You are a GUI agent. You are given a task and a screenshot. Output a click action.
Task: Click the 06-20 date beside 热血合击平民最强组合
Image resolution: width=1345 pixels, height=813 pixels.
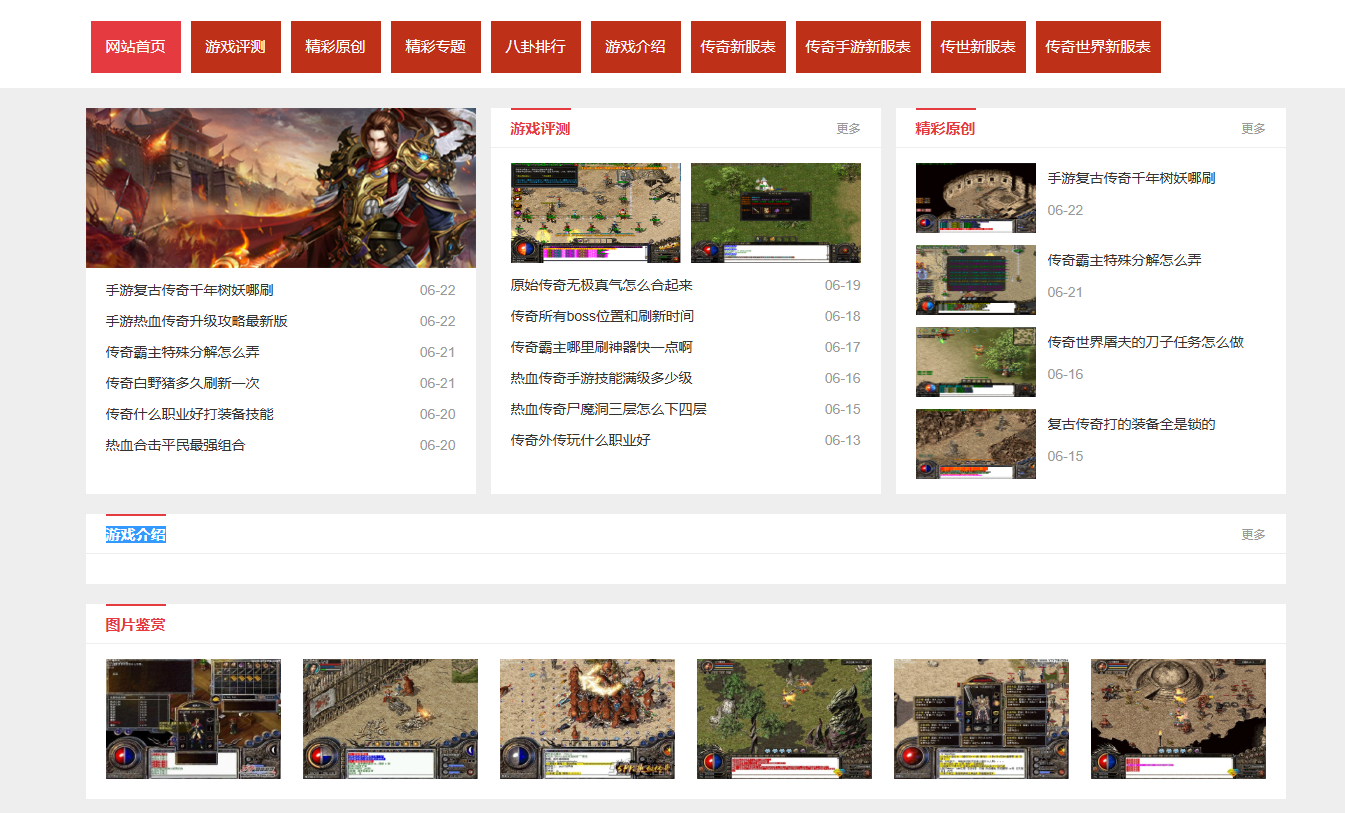[438, 446]
